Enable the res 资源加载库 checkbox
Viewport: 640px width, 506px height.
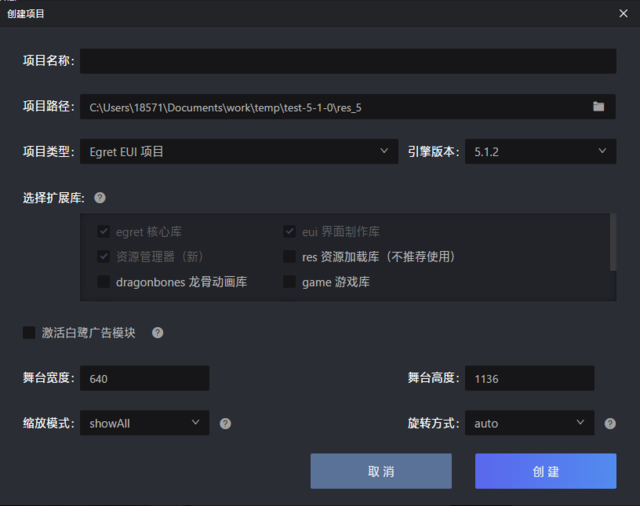tap(289, 257)
